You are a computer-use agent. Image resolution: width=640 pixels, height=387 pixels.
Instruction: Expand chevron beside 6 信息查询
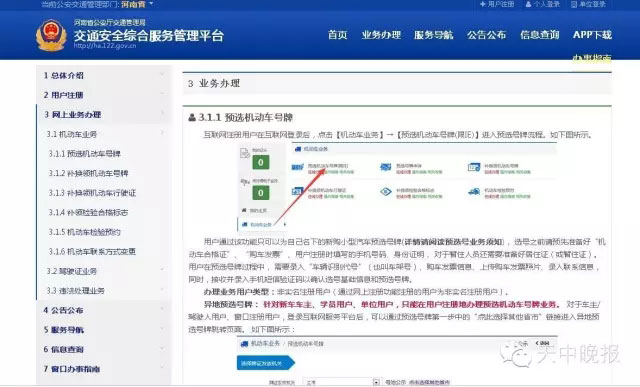(x=162, y=348)
